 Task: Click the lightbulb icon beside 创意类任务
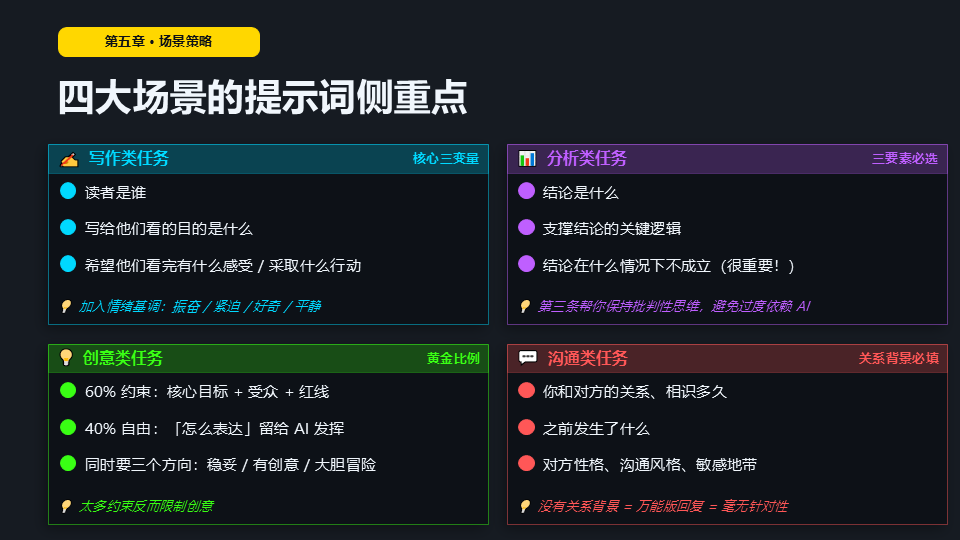(x=66, y=358)
